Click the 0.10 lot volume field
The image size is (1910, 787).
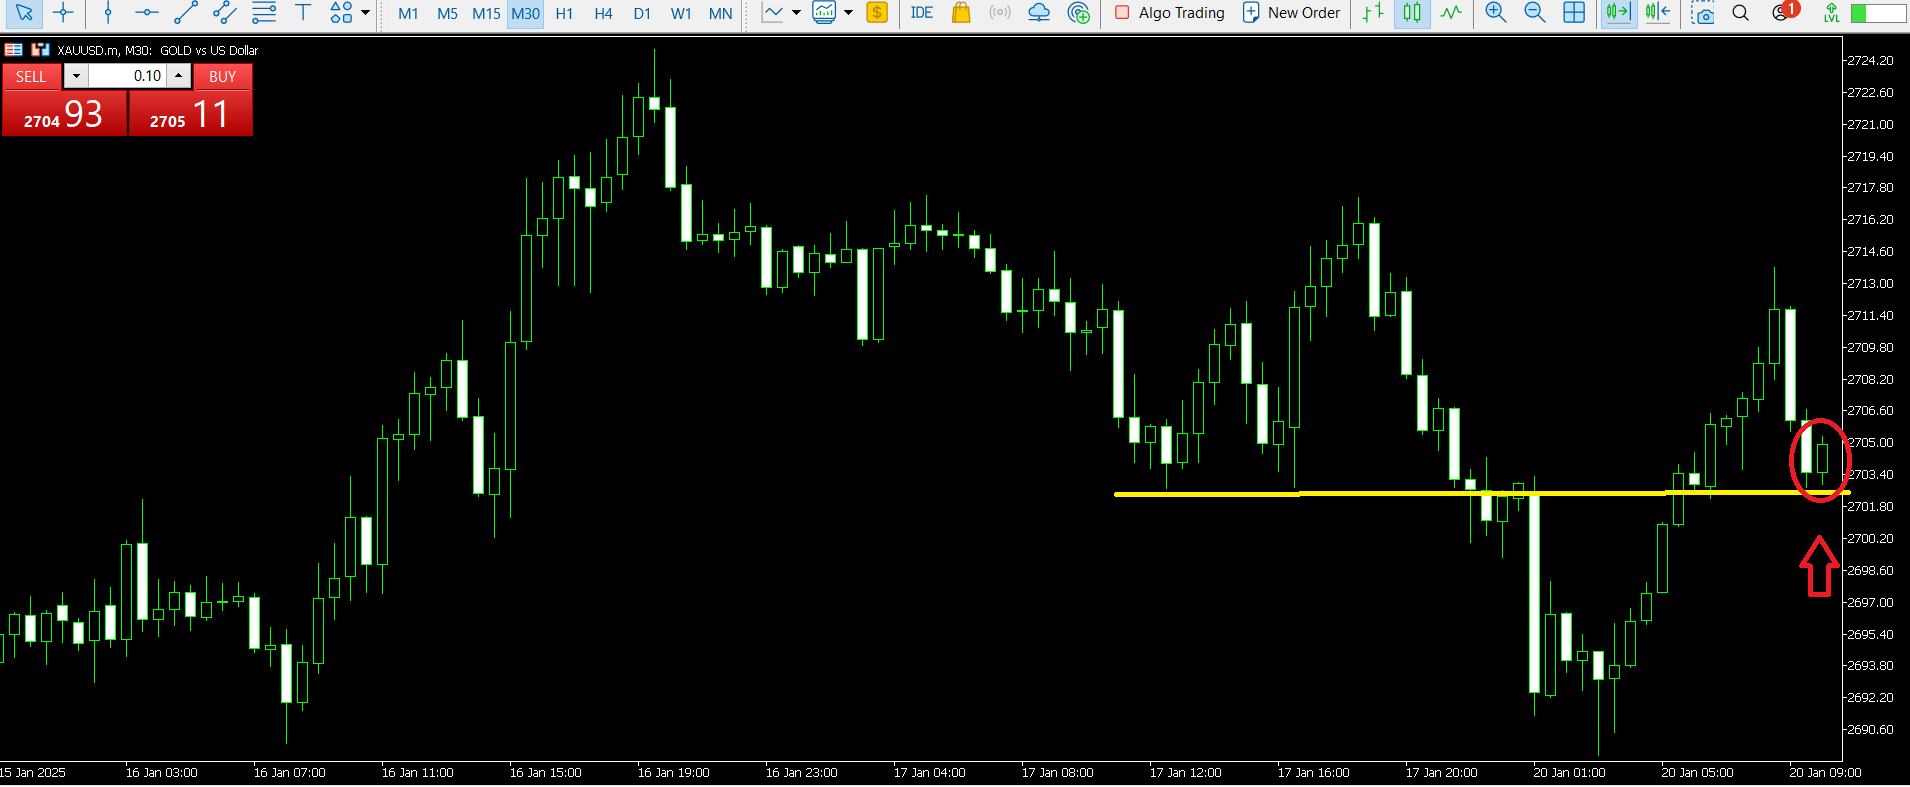[x=127, y=76]
